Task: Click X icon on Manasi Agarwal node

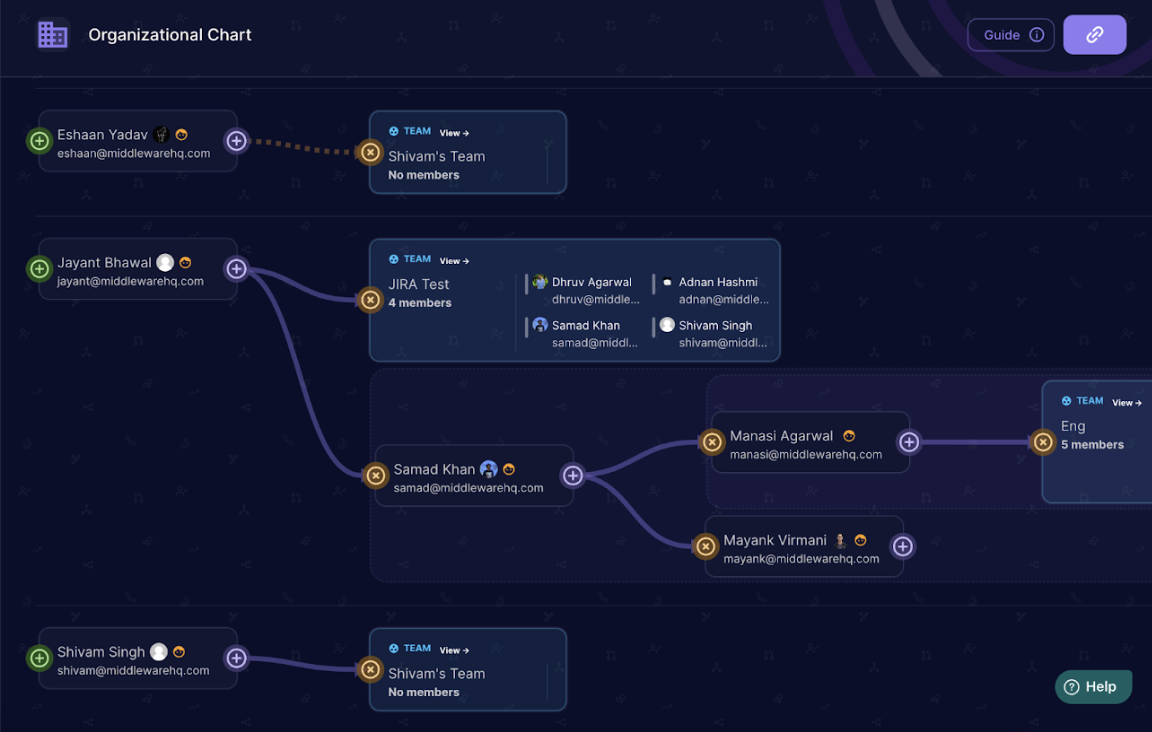Action: tap(712, 442)
